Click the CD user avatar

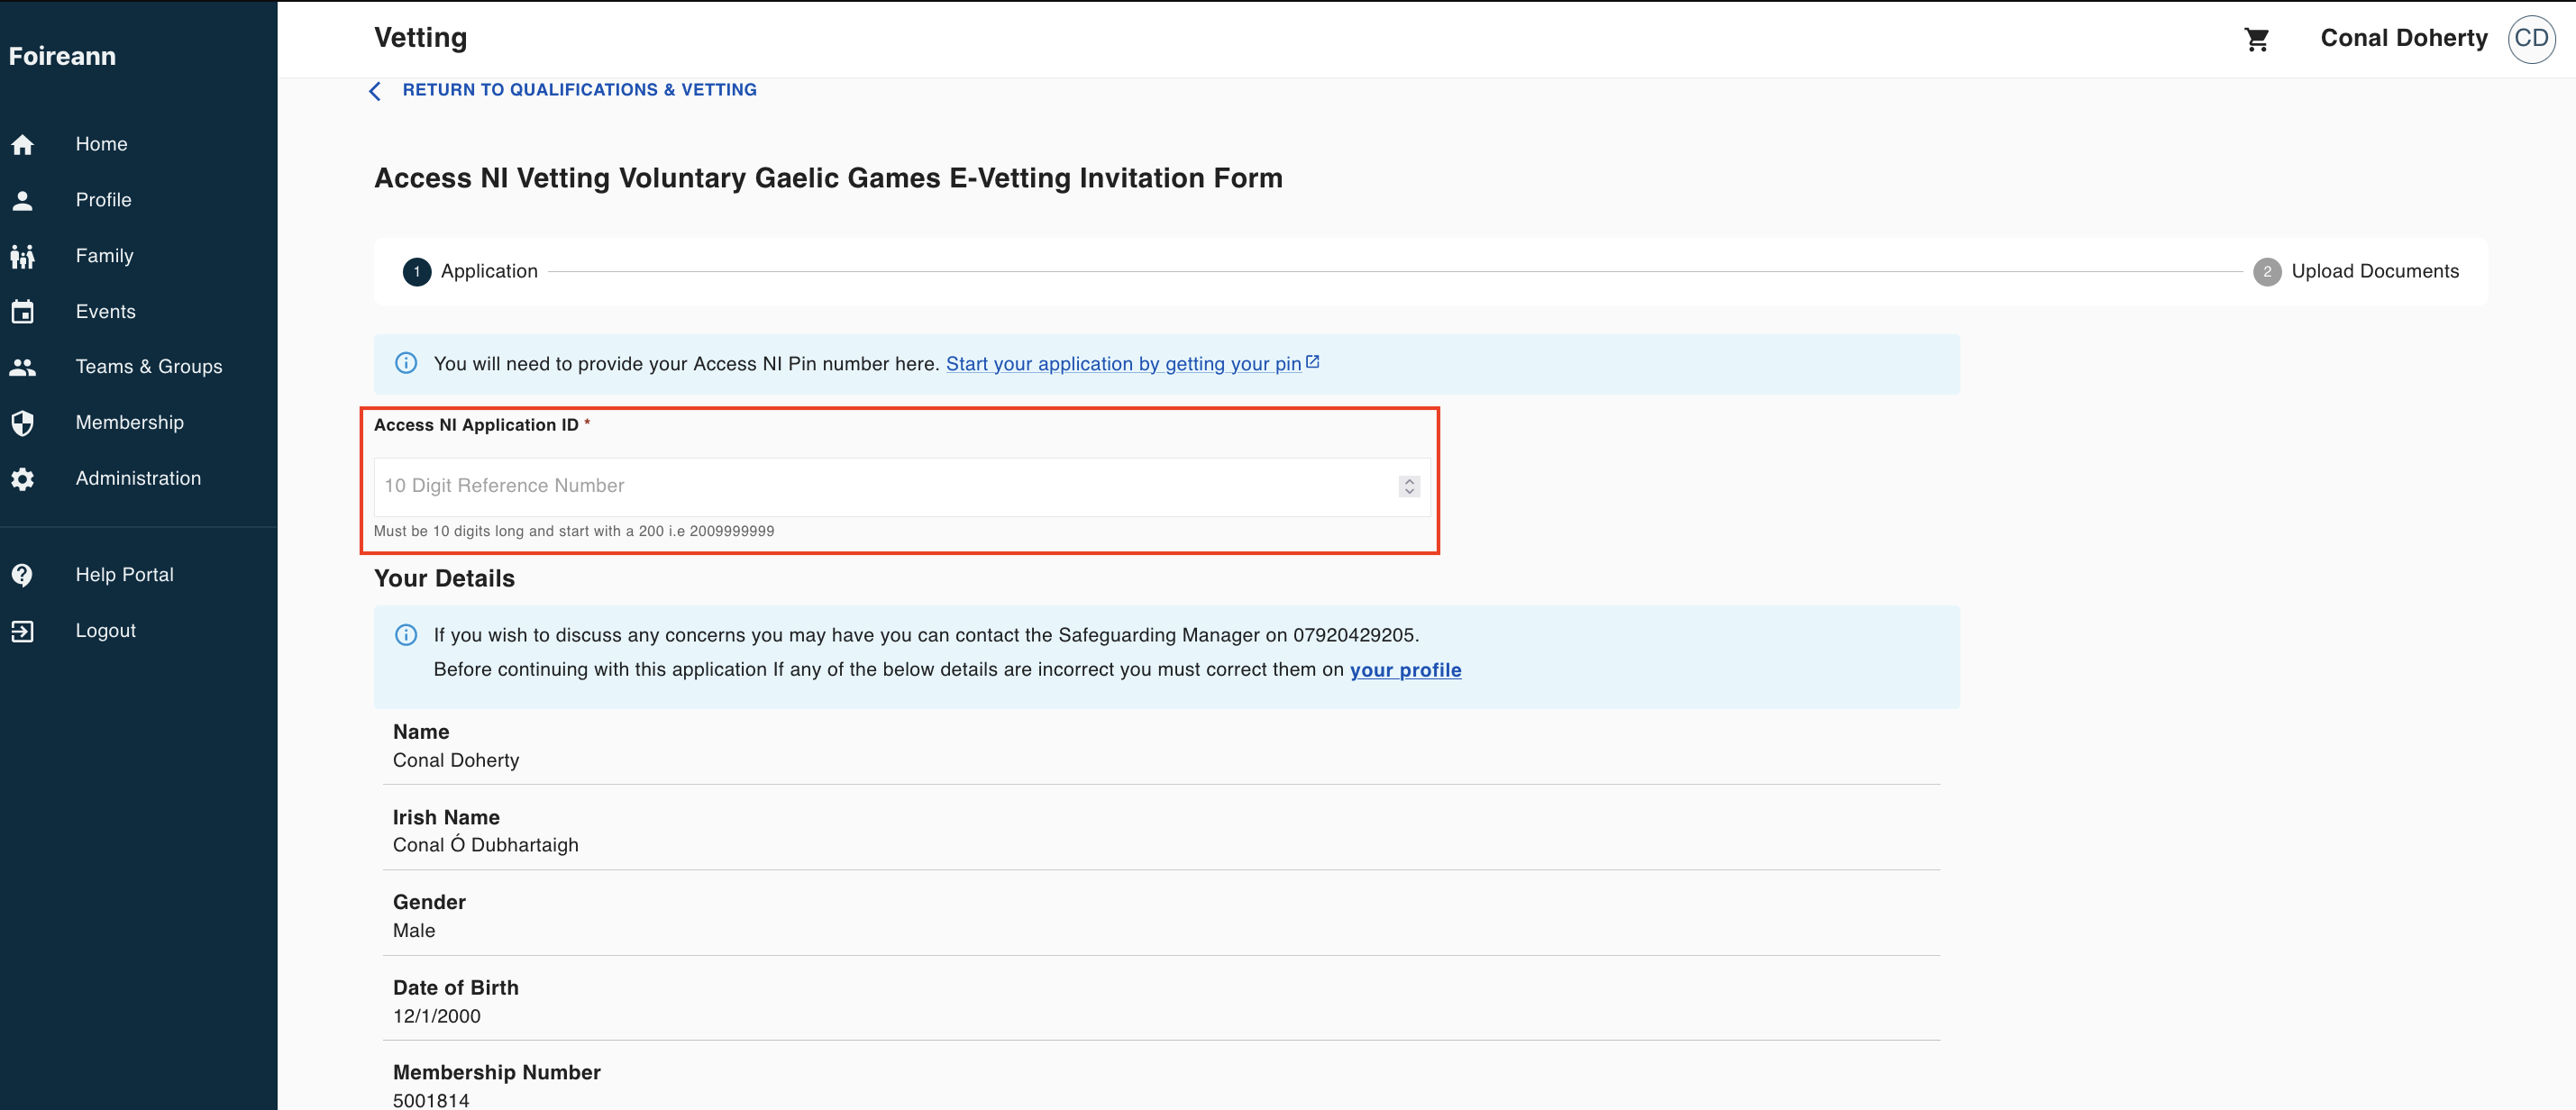click(2530, 39)
